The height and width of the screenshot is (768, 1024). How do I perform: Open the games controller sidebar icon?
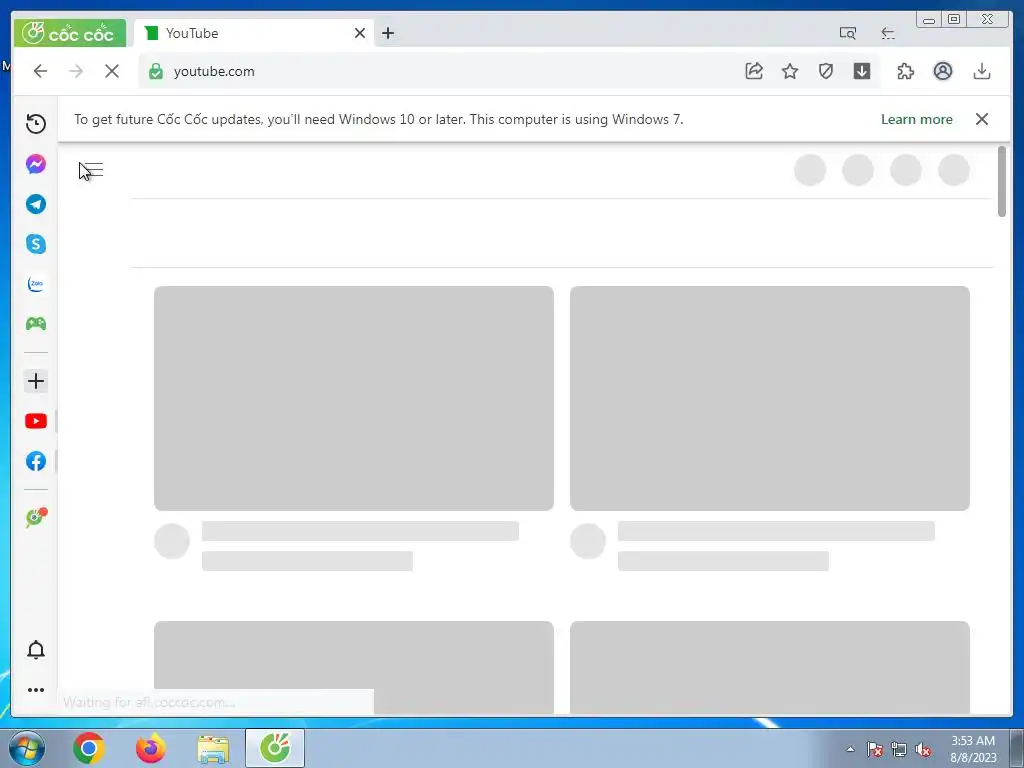coord(36,324)
